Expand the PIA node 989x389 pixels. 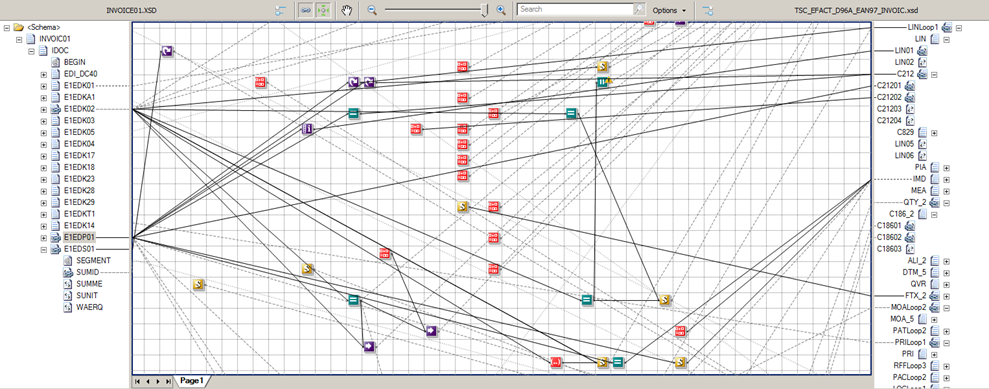(946, 168)
